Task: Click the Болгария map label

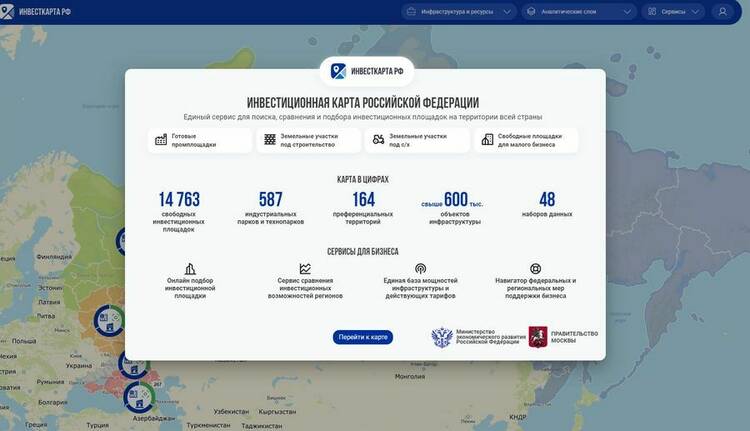Action: click(x=53, y=402)
